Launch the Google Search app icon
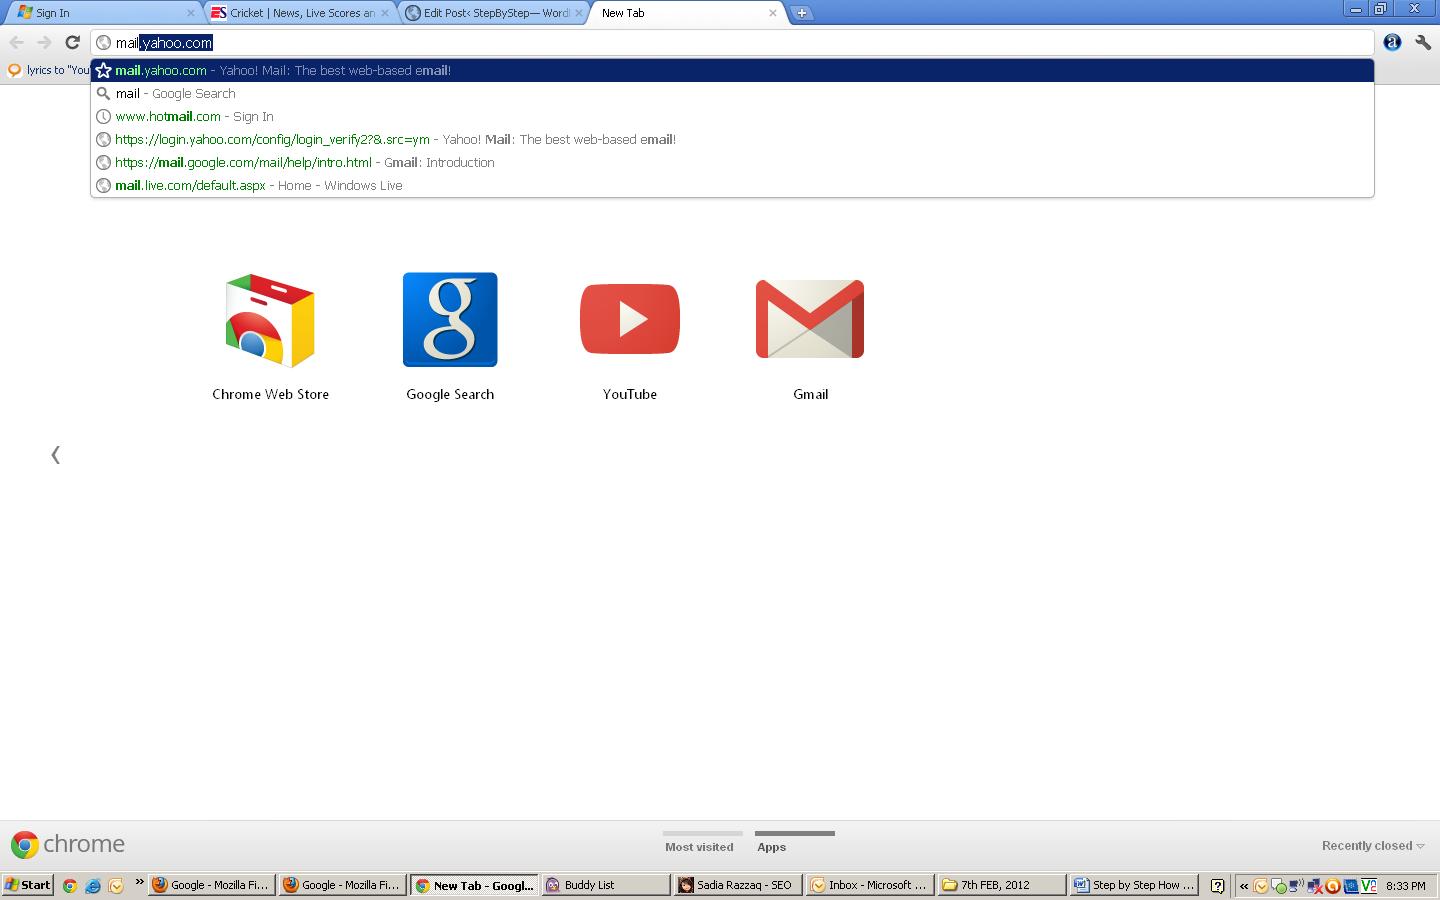 (450, 320)
